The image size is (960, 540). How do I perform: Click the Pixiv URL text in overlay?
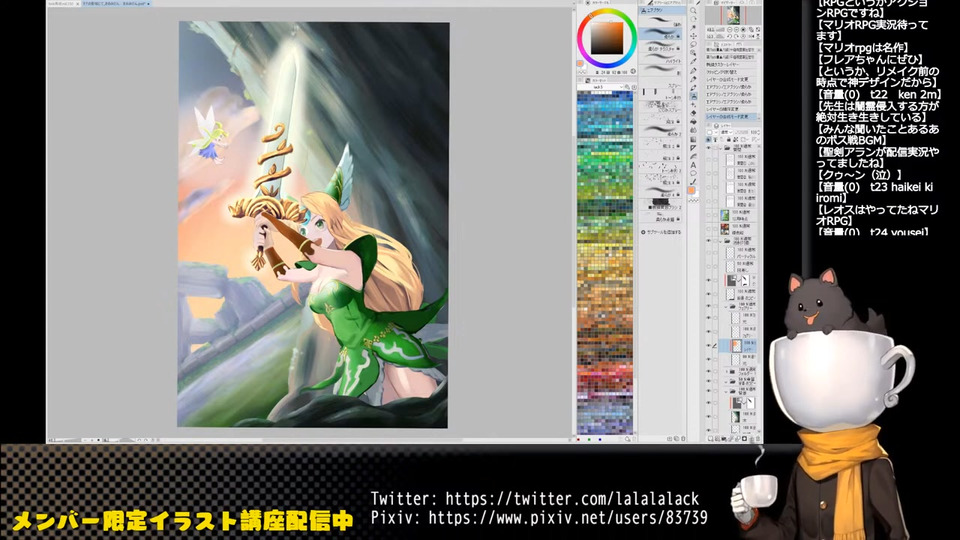pos(568,518)
